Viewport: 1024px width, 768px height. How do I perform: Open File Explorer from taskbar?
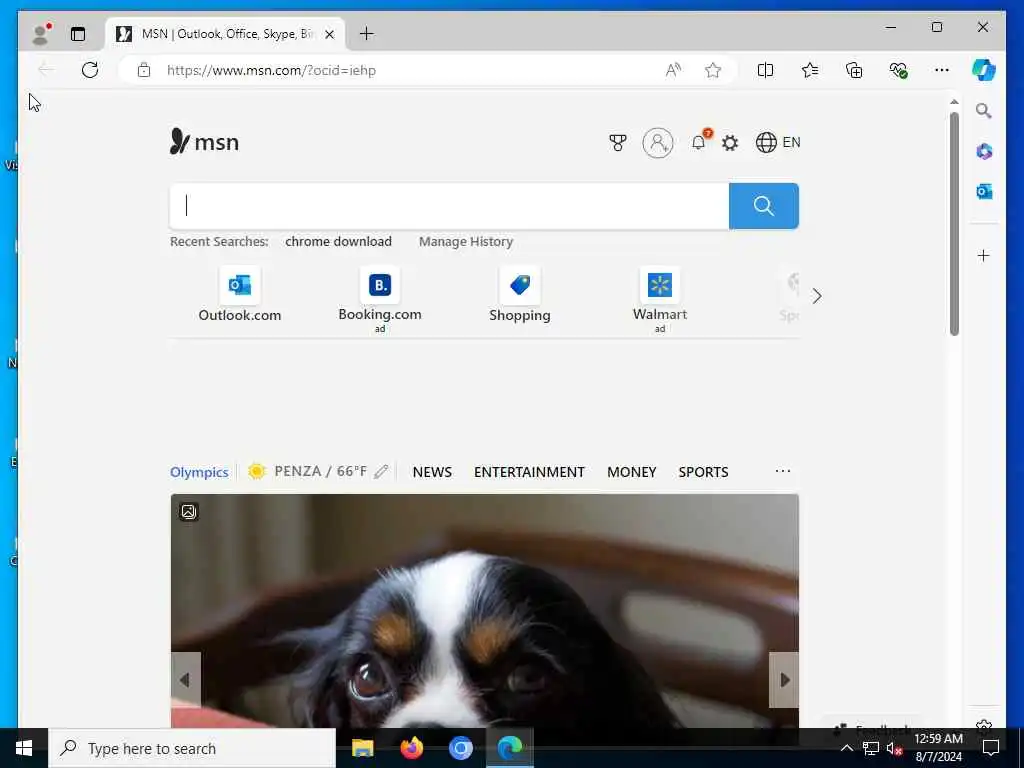tap(362, 748)
